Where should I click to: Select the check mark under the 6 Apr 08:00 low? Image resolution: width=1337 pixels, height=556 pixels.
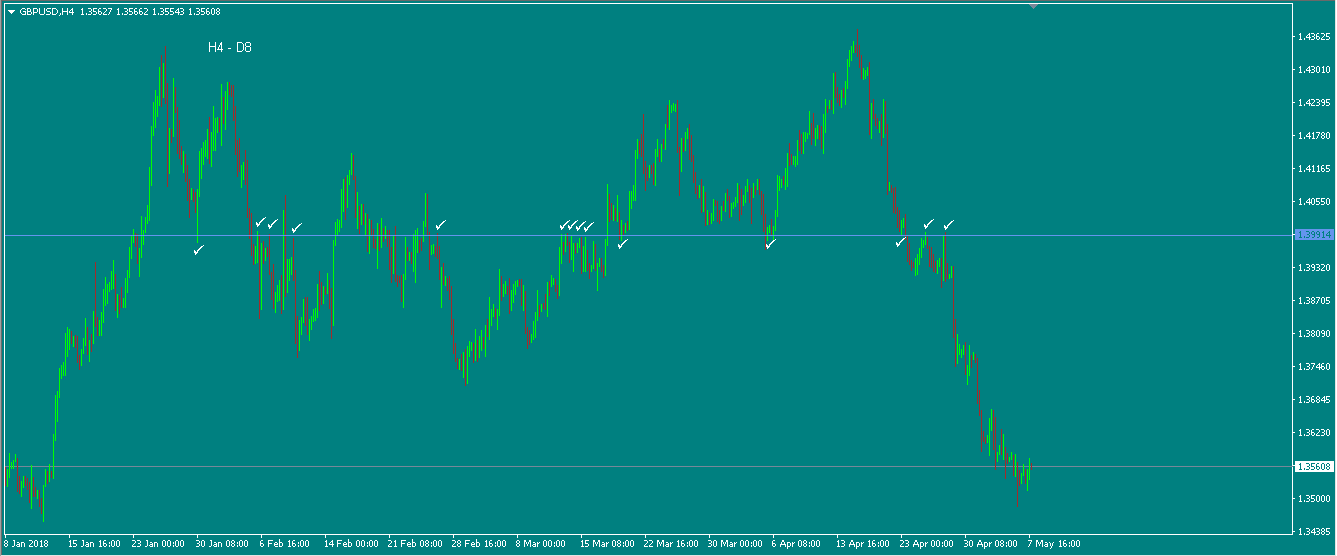click(x=770, y=243)
